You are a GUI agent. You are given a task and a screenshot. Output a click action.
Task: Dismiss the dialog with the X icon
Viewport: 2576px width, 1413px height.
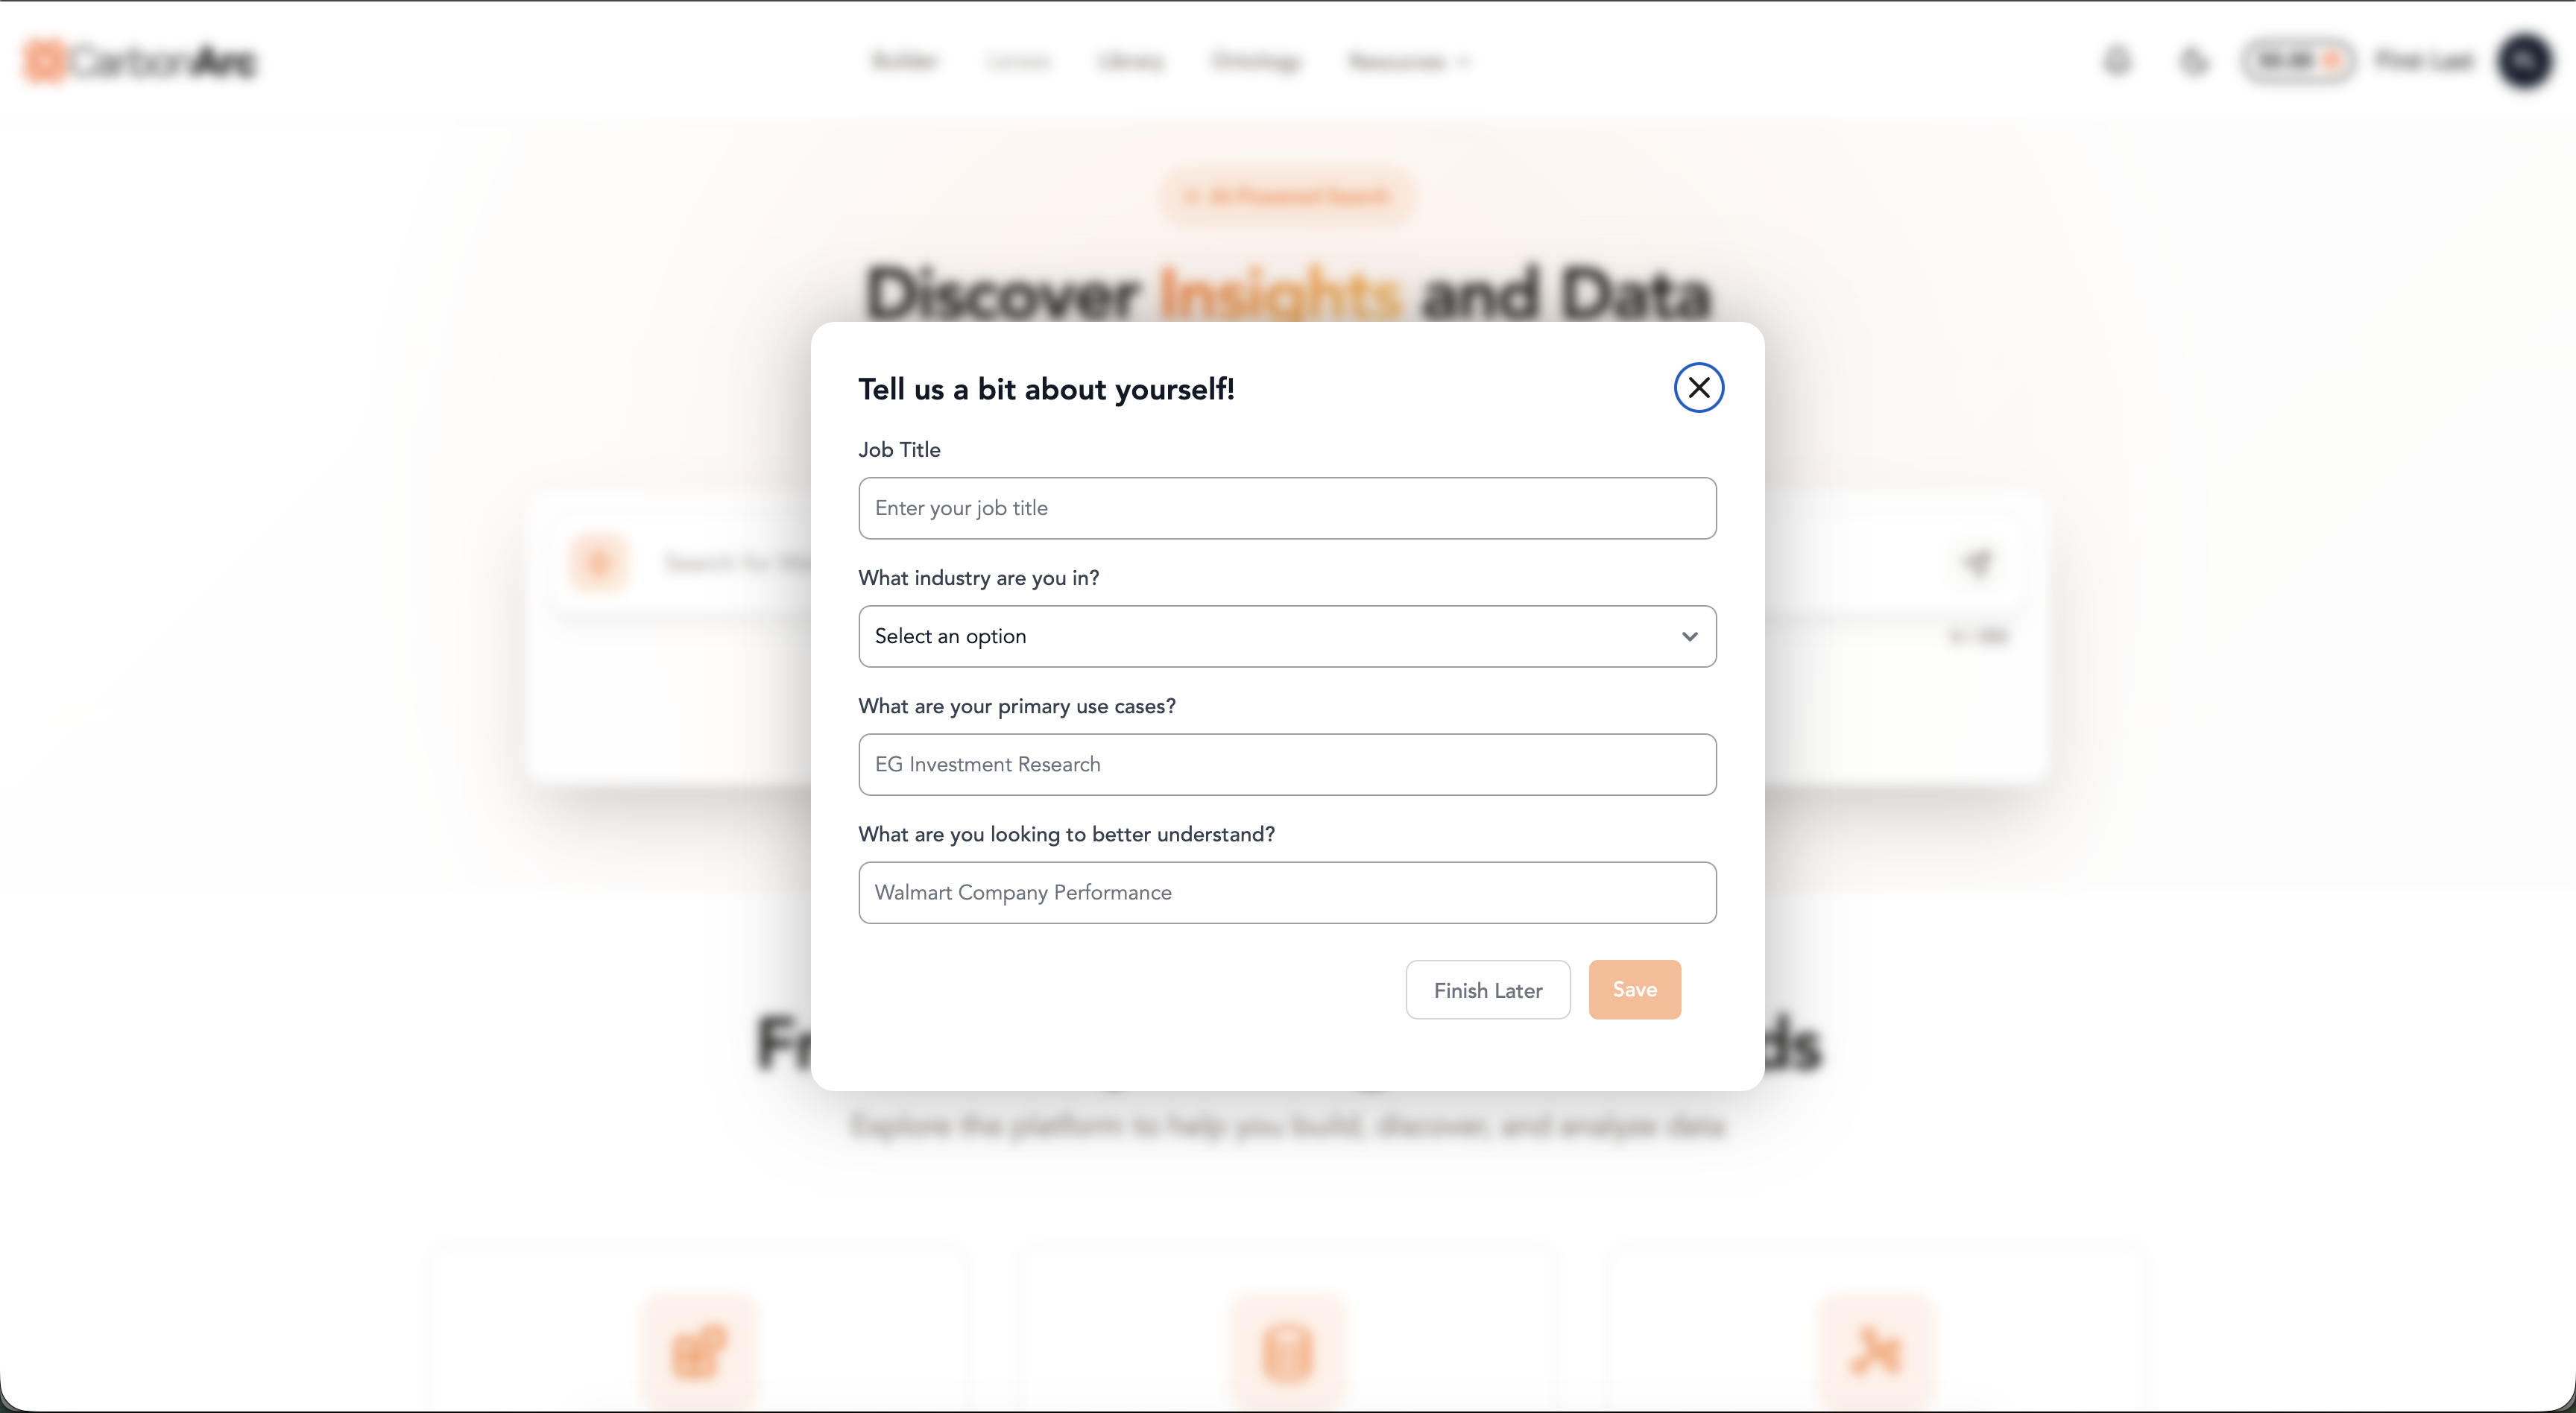pos(1698,387)
